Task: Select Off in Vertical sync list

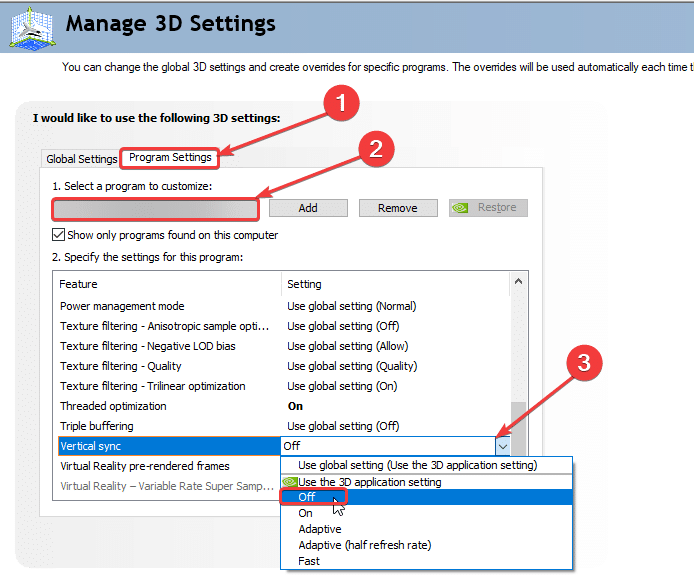Action: 308,497
